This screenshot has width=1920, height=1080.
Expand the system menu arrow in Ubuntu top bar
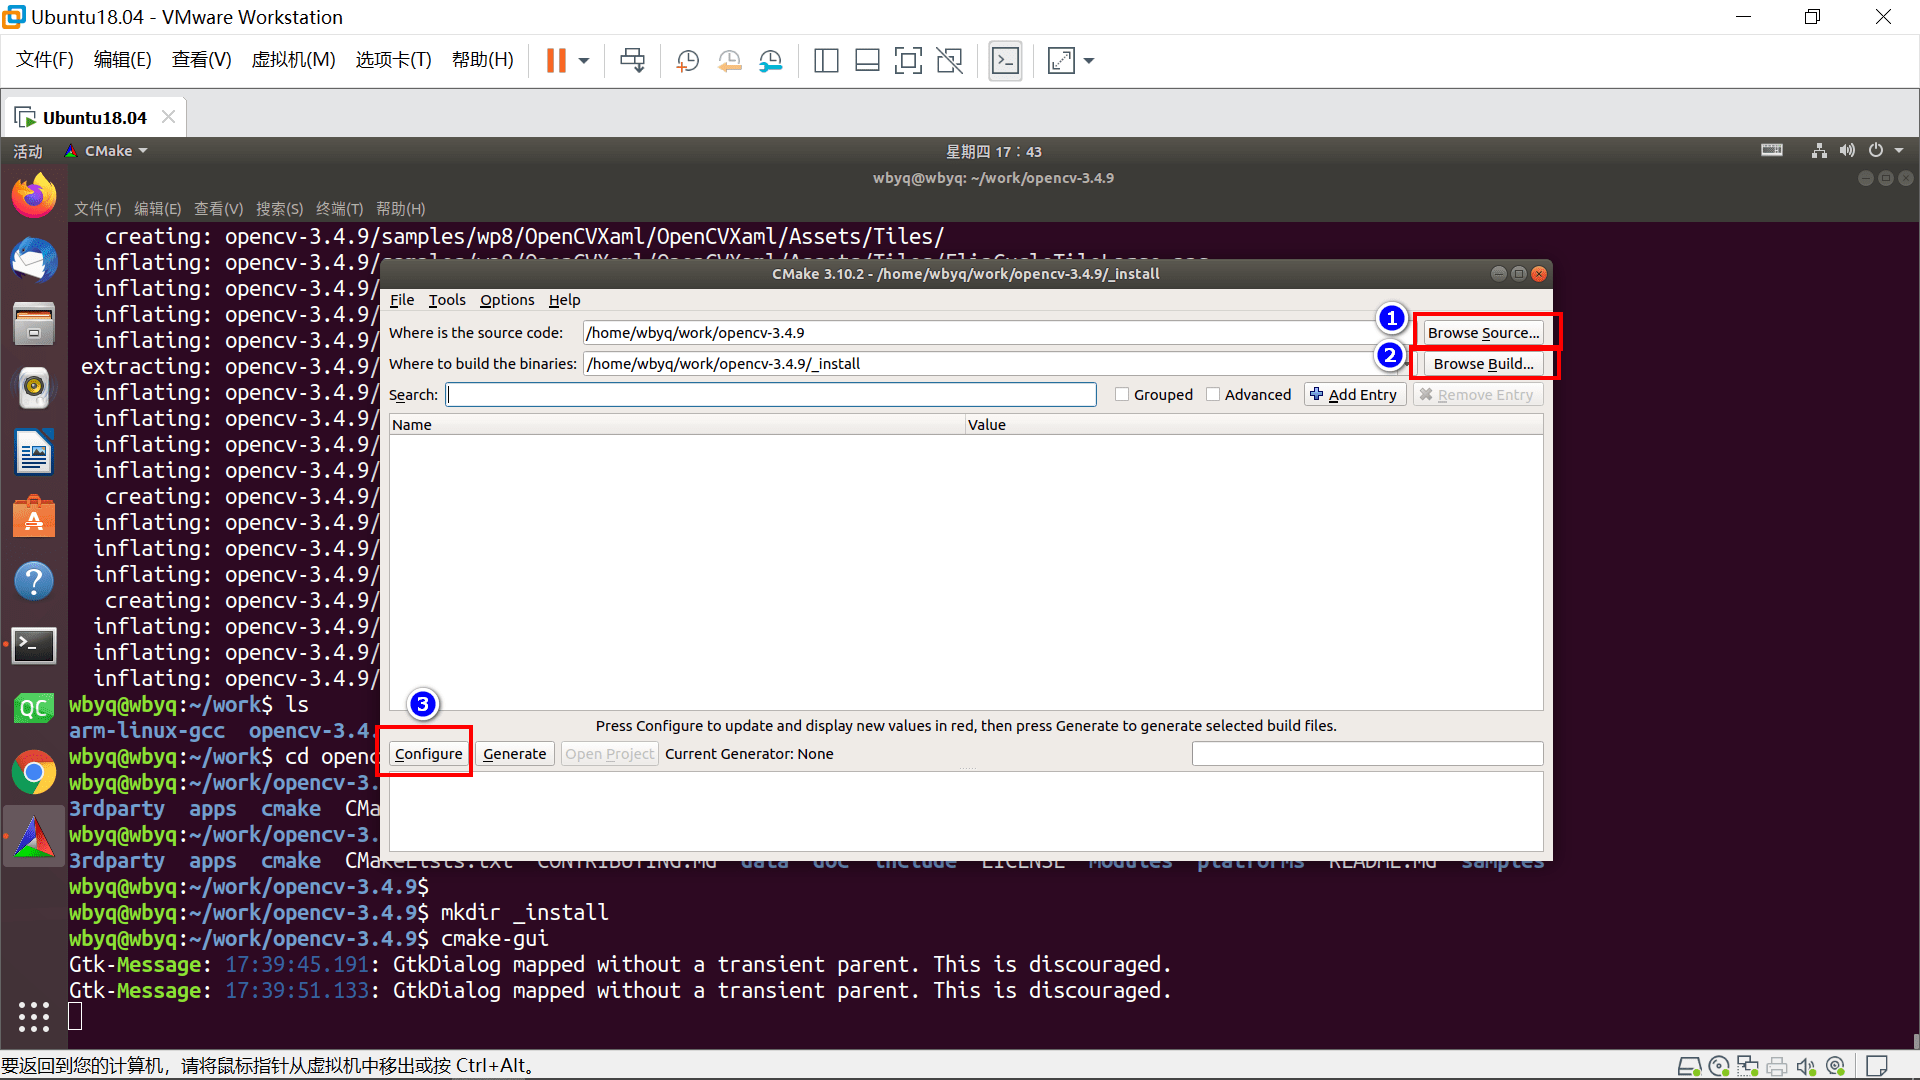click(1899, 151)
